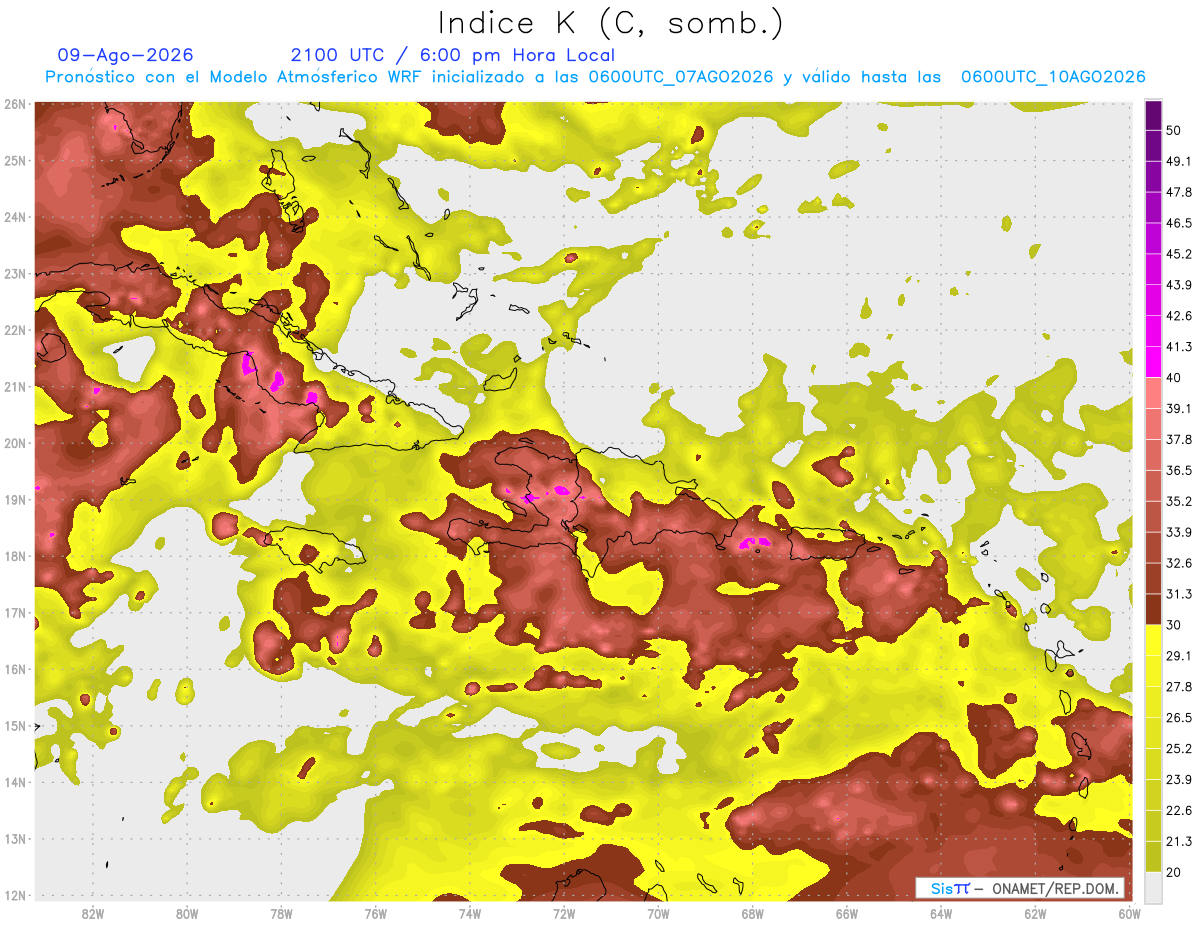Click the longitude label '80W'
Screen dimensions: 1200x927
tap(187, 914)
